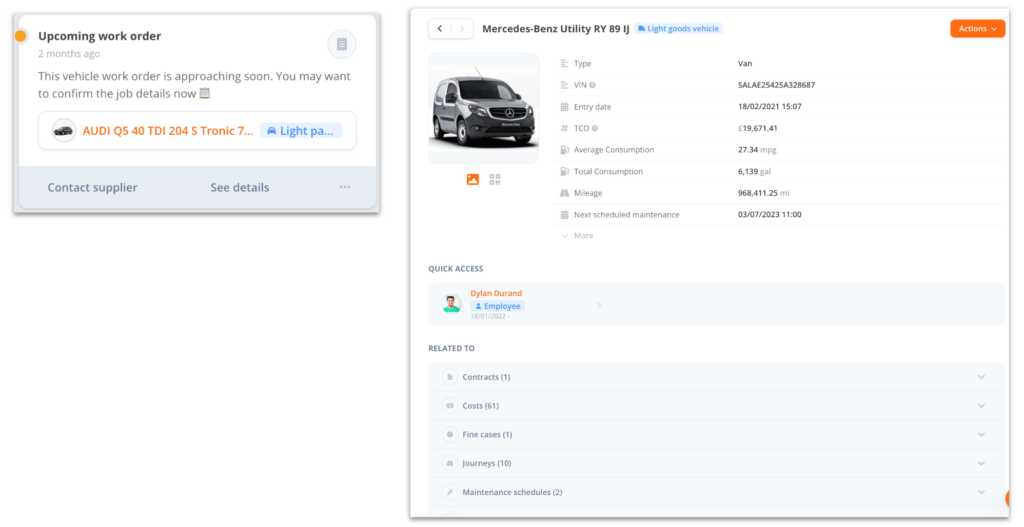The width and height of the screenshot is (1024, 527).
Task: Click Contact supplier
Action: [x=92, y=187]
